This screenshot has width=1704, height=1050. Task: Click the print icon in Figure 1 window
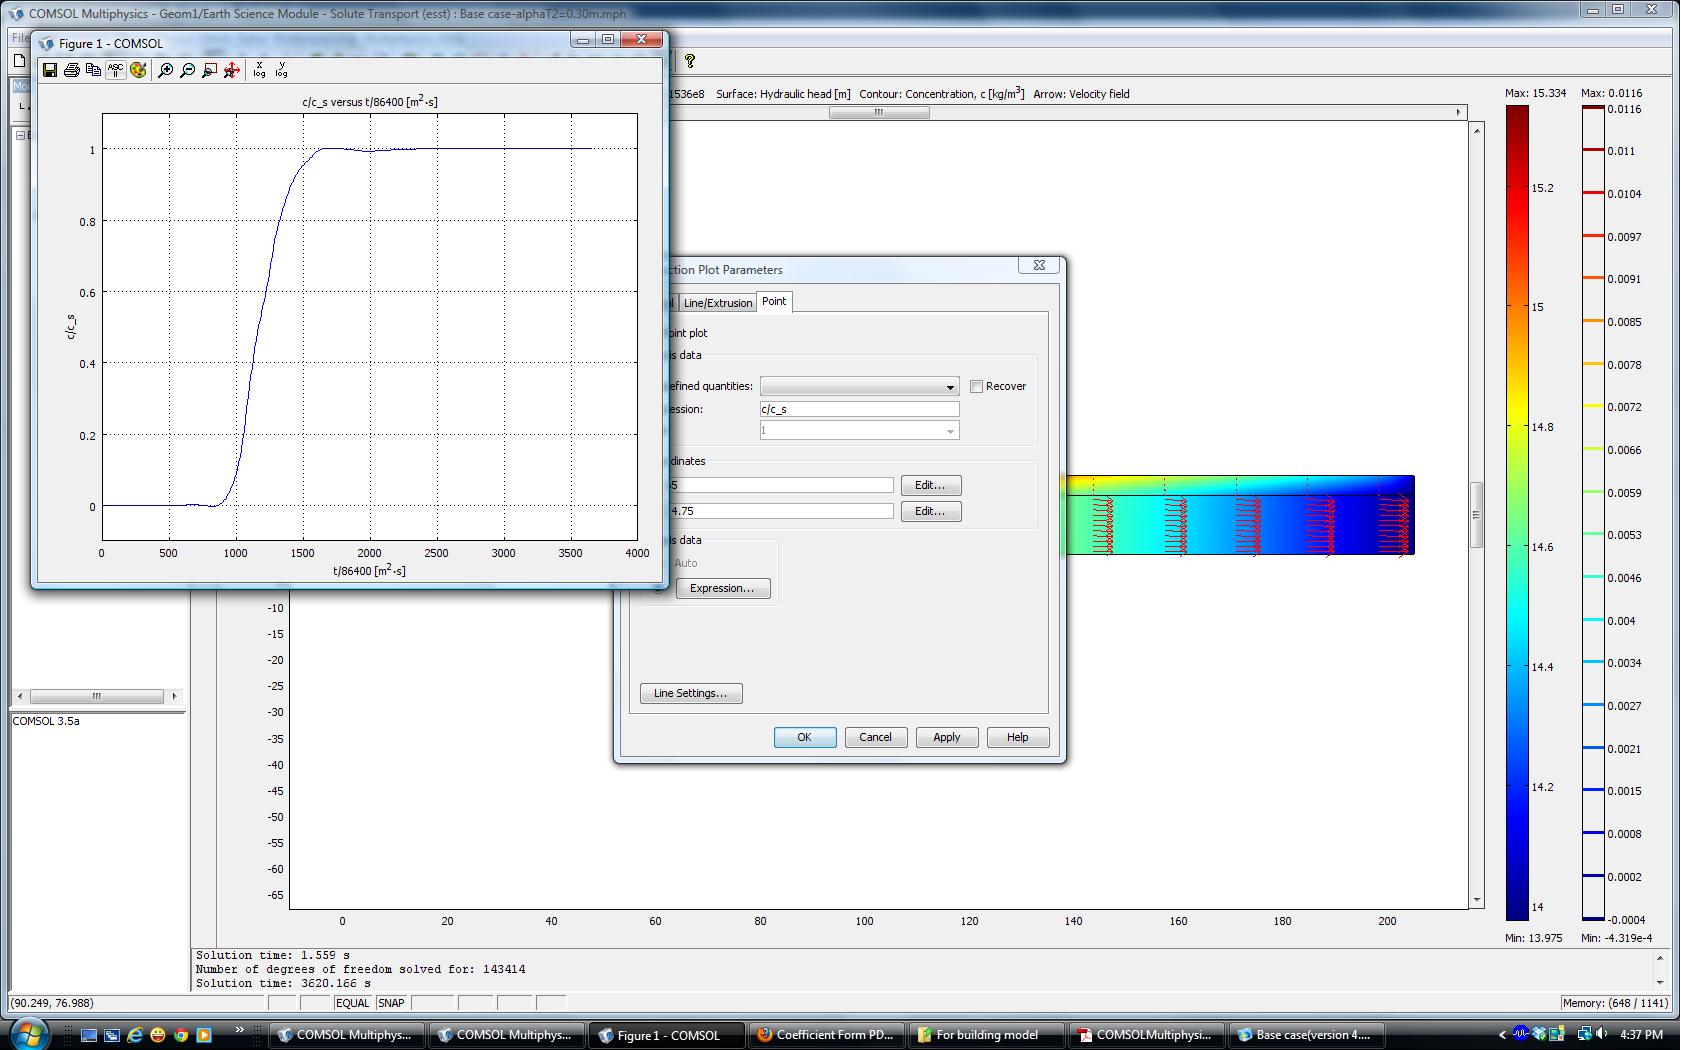click(x=72, y=70)
